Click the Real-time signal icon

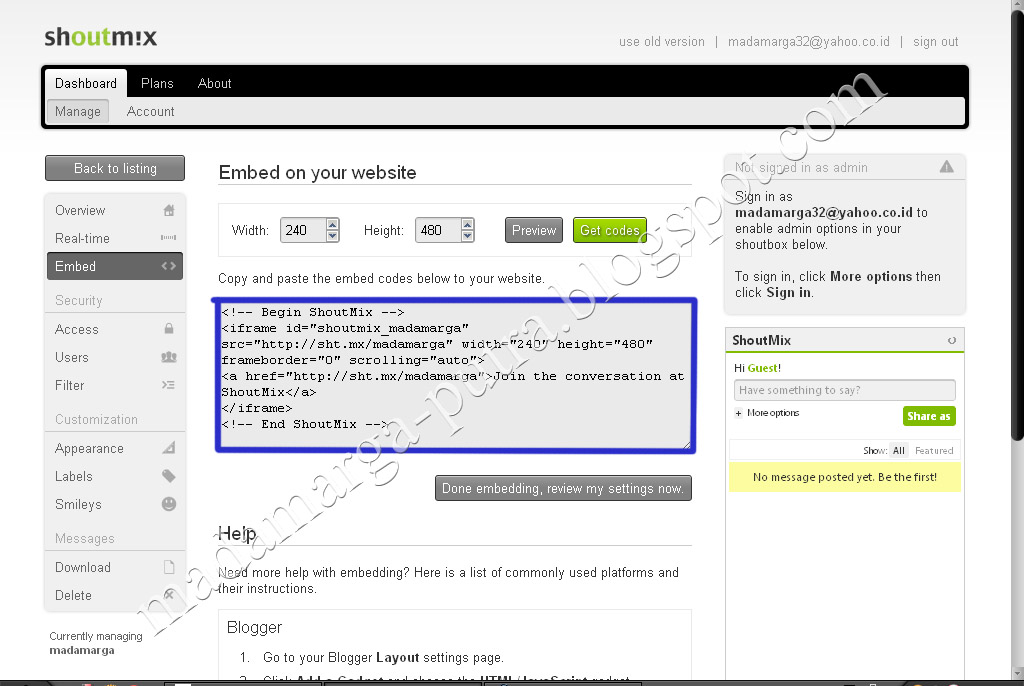click(x=168, y=238)
